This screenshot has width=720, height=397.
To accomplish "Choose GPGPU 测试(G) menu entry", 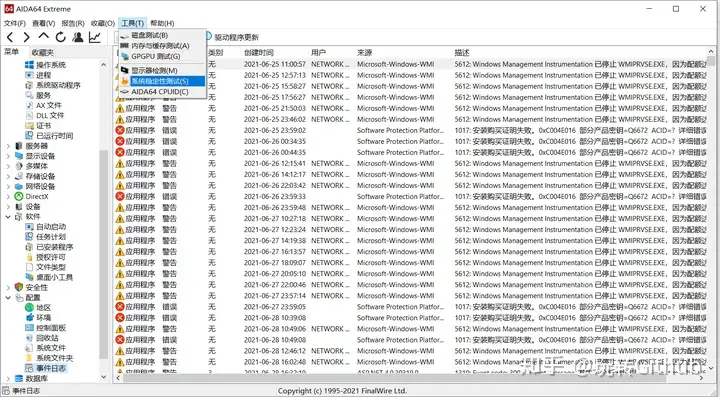I will click(163, 56).
